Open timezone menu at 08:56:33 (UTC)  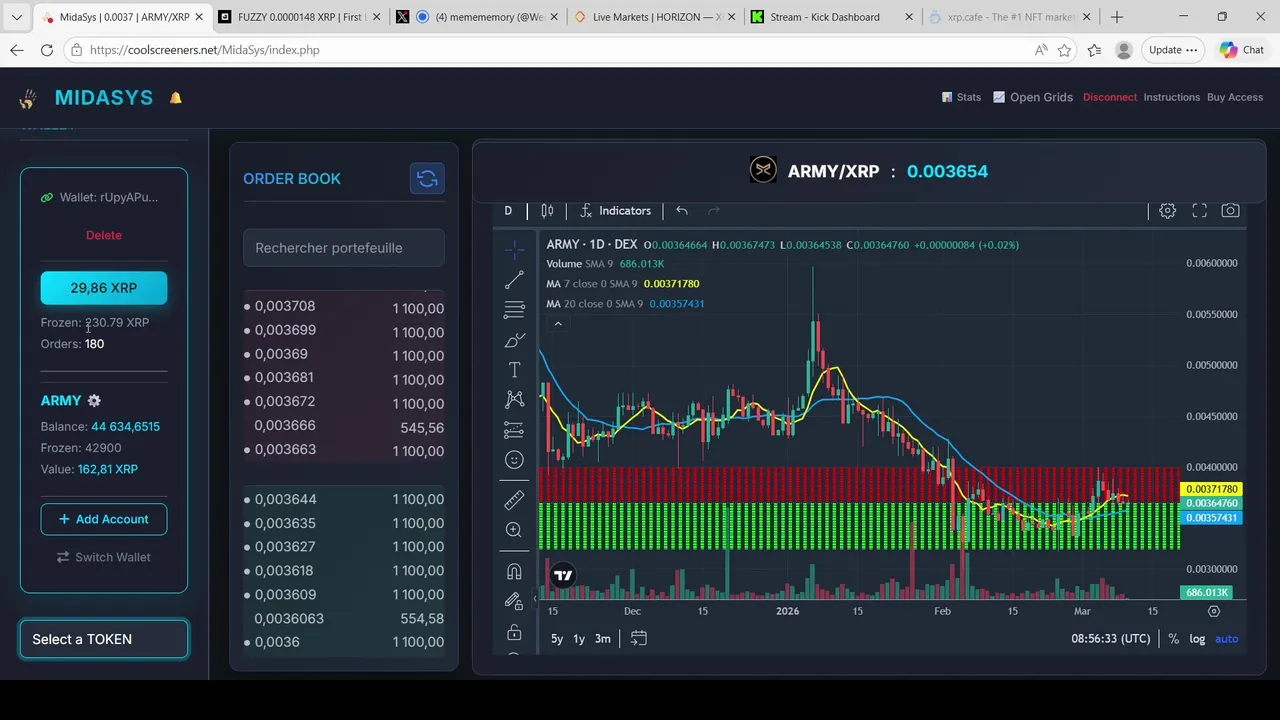[x=1110, y=639]
